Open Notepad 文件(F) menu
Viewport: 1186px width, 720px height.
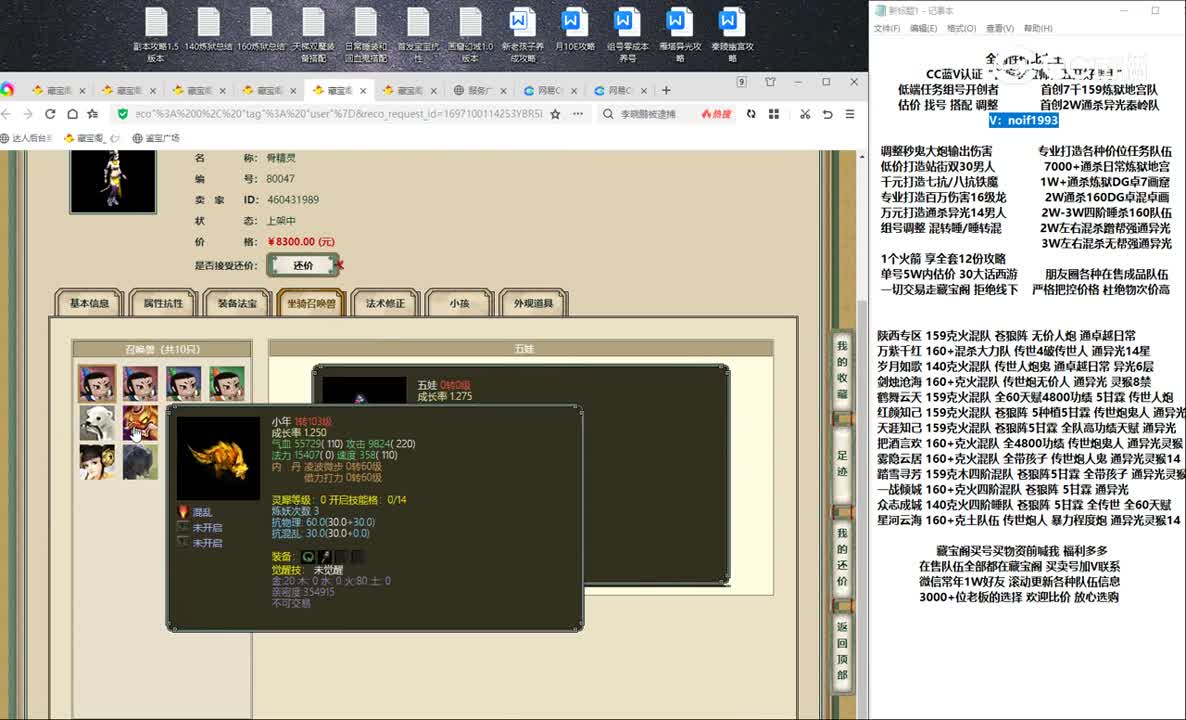pyautogui.click(x=887, y=29)
